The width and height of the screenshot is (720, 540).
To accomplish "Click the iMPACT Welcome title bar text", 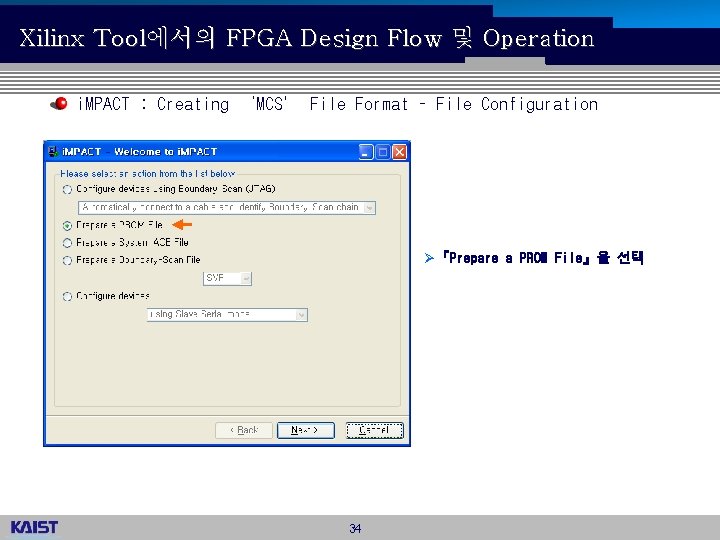I will point(140,152).
